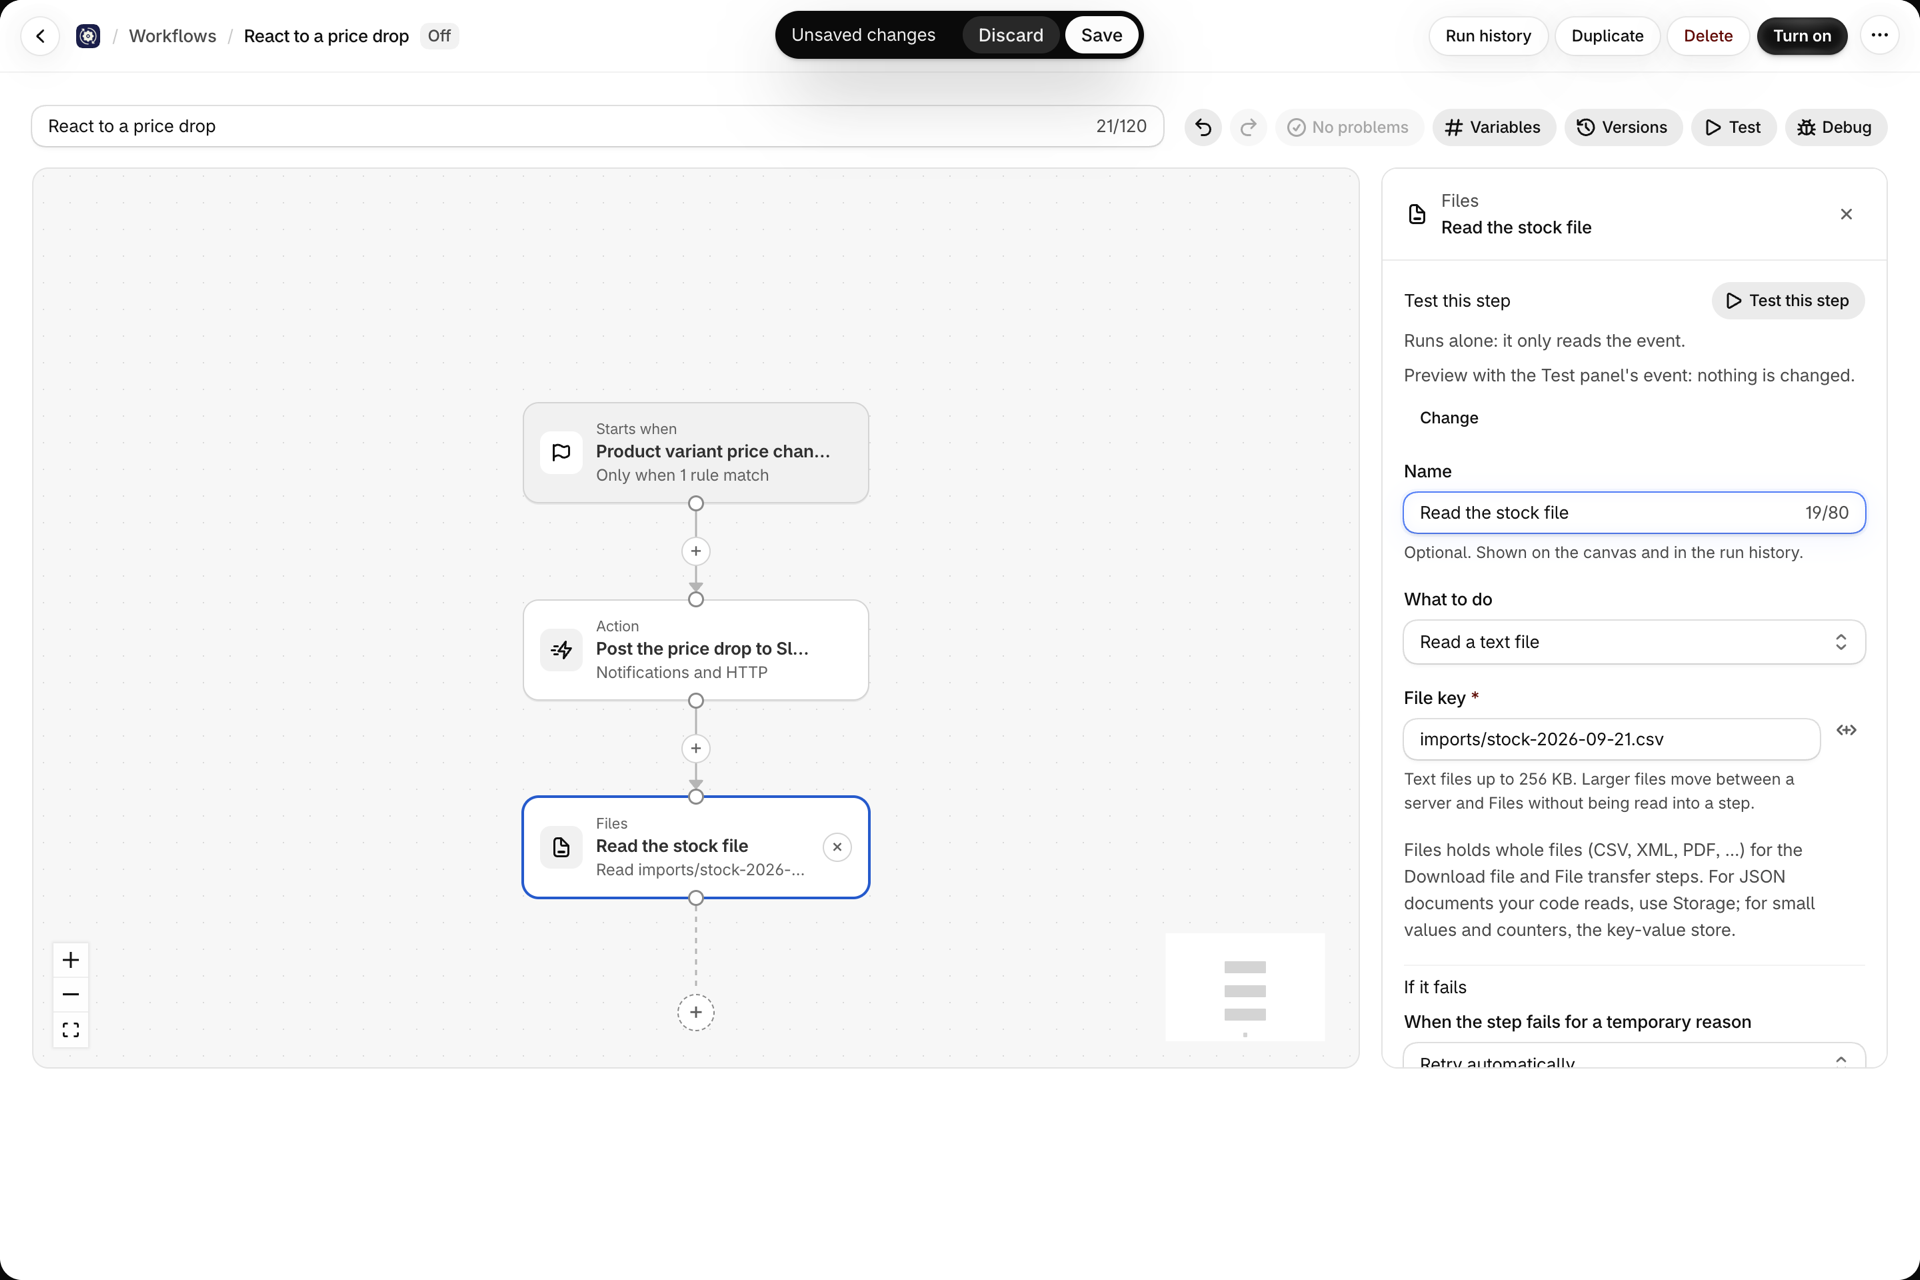1920x1280 pixels.
Task: Add a step below the trigger node
Action: (696, 551)
